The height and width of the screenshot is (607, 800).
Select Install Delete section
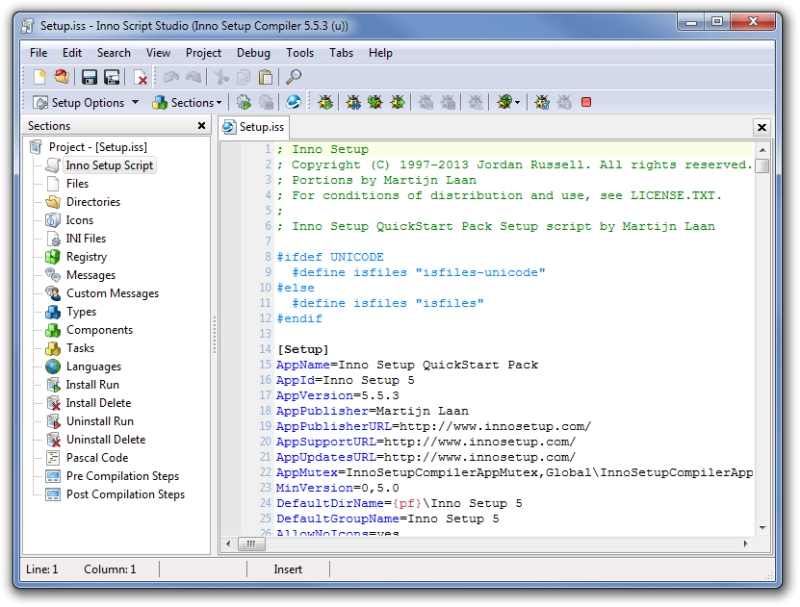point(98,403)
